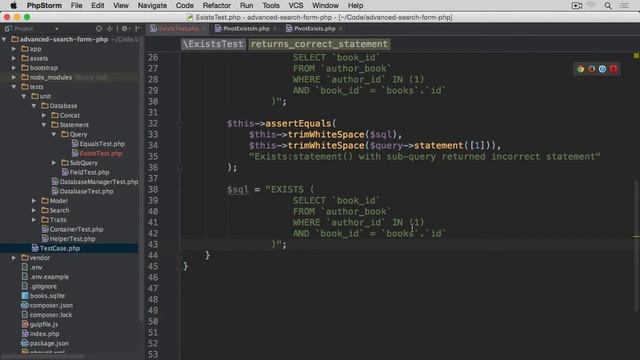Collapse the Statement folder
This screenshot has height=360, width=640.
(44, 124)
